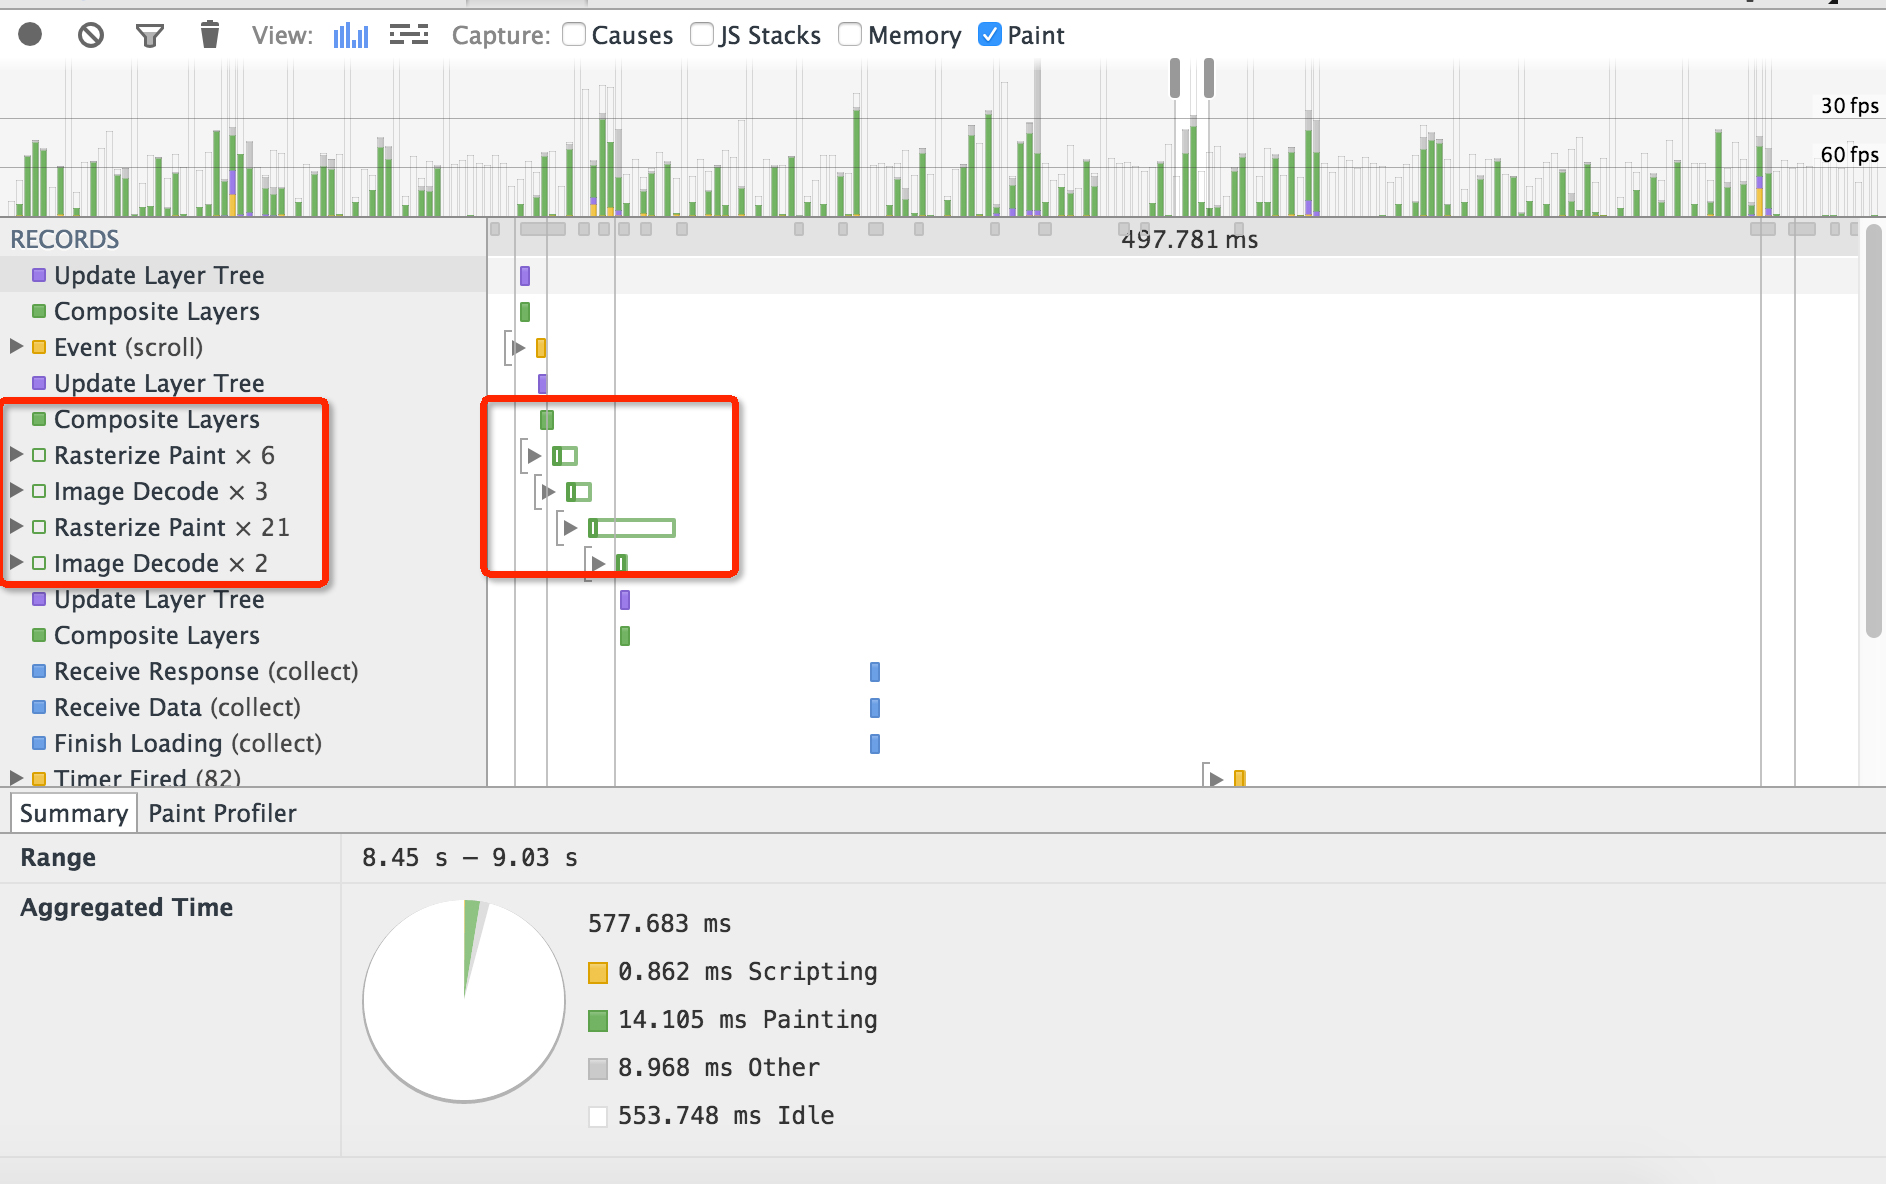Click the Aggregated Time label
The height and width of the screenshot is (1184, 1886).
coord(127,907)
